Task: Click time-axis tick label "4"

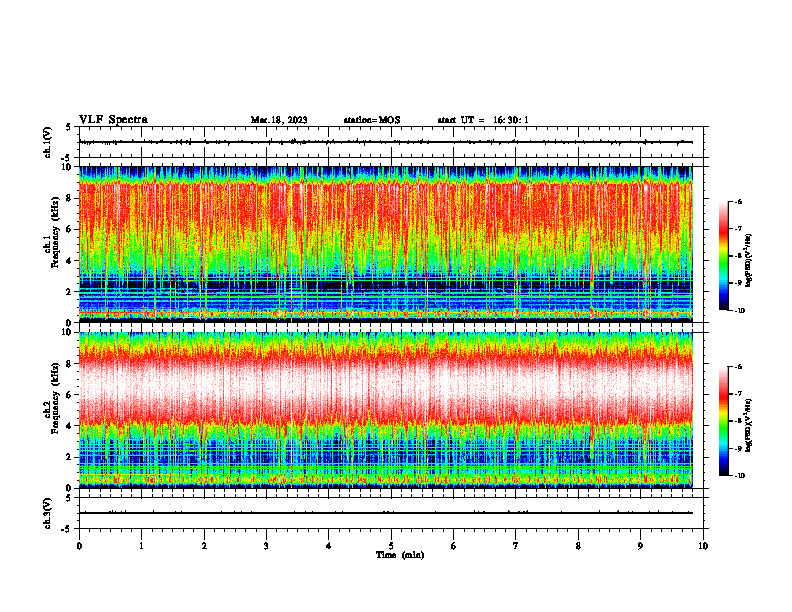Action: tap(329, 546)
